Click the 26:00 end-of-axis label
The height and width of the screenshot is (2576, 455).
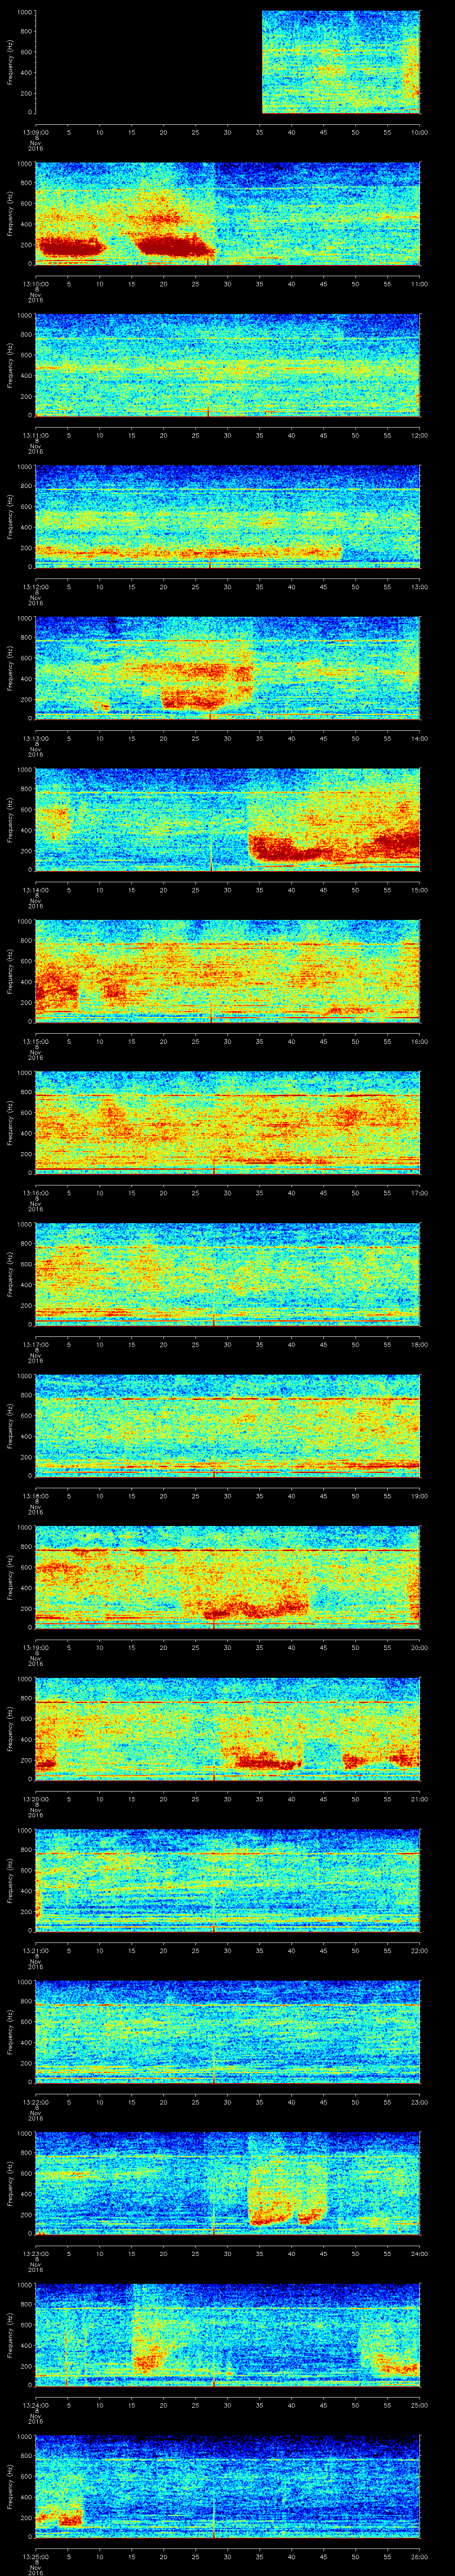(x=420, y=2556)
